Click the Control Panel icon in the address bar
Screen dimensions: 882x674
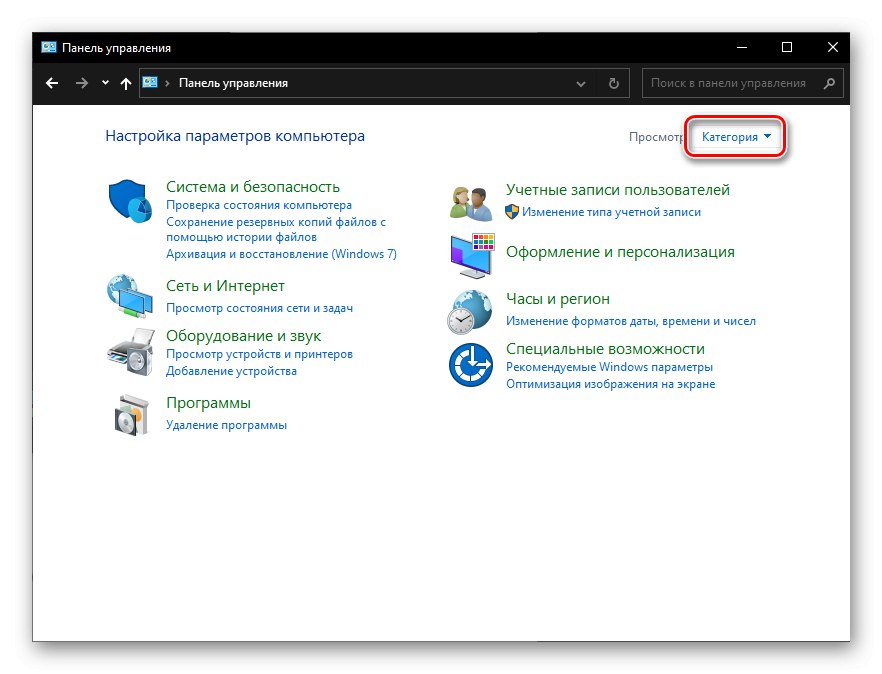(x=150, y=83)
